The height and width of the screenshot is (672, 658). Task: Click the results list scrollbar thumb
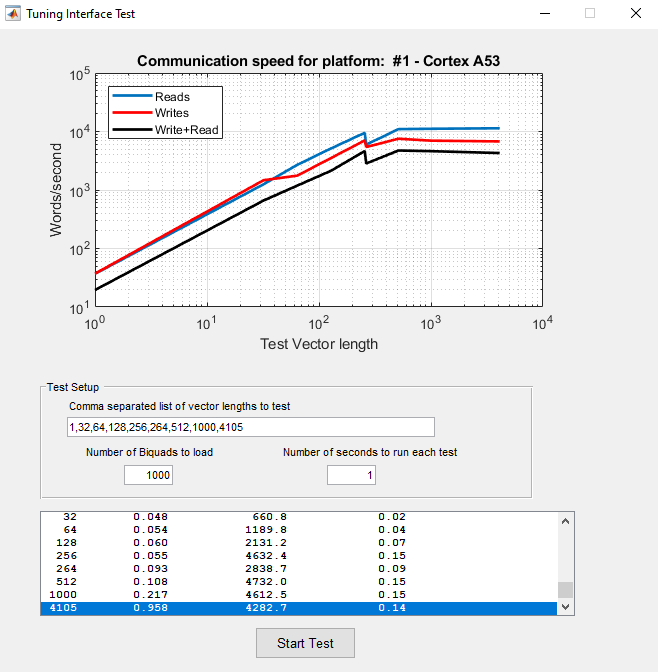566,590
